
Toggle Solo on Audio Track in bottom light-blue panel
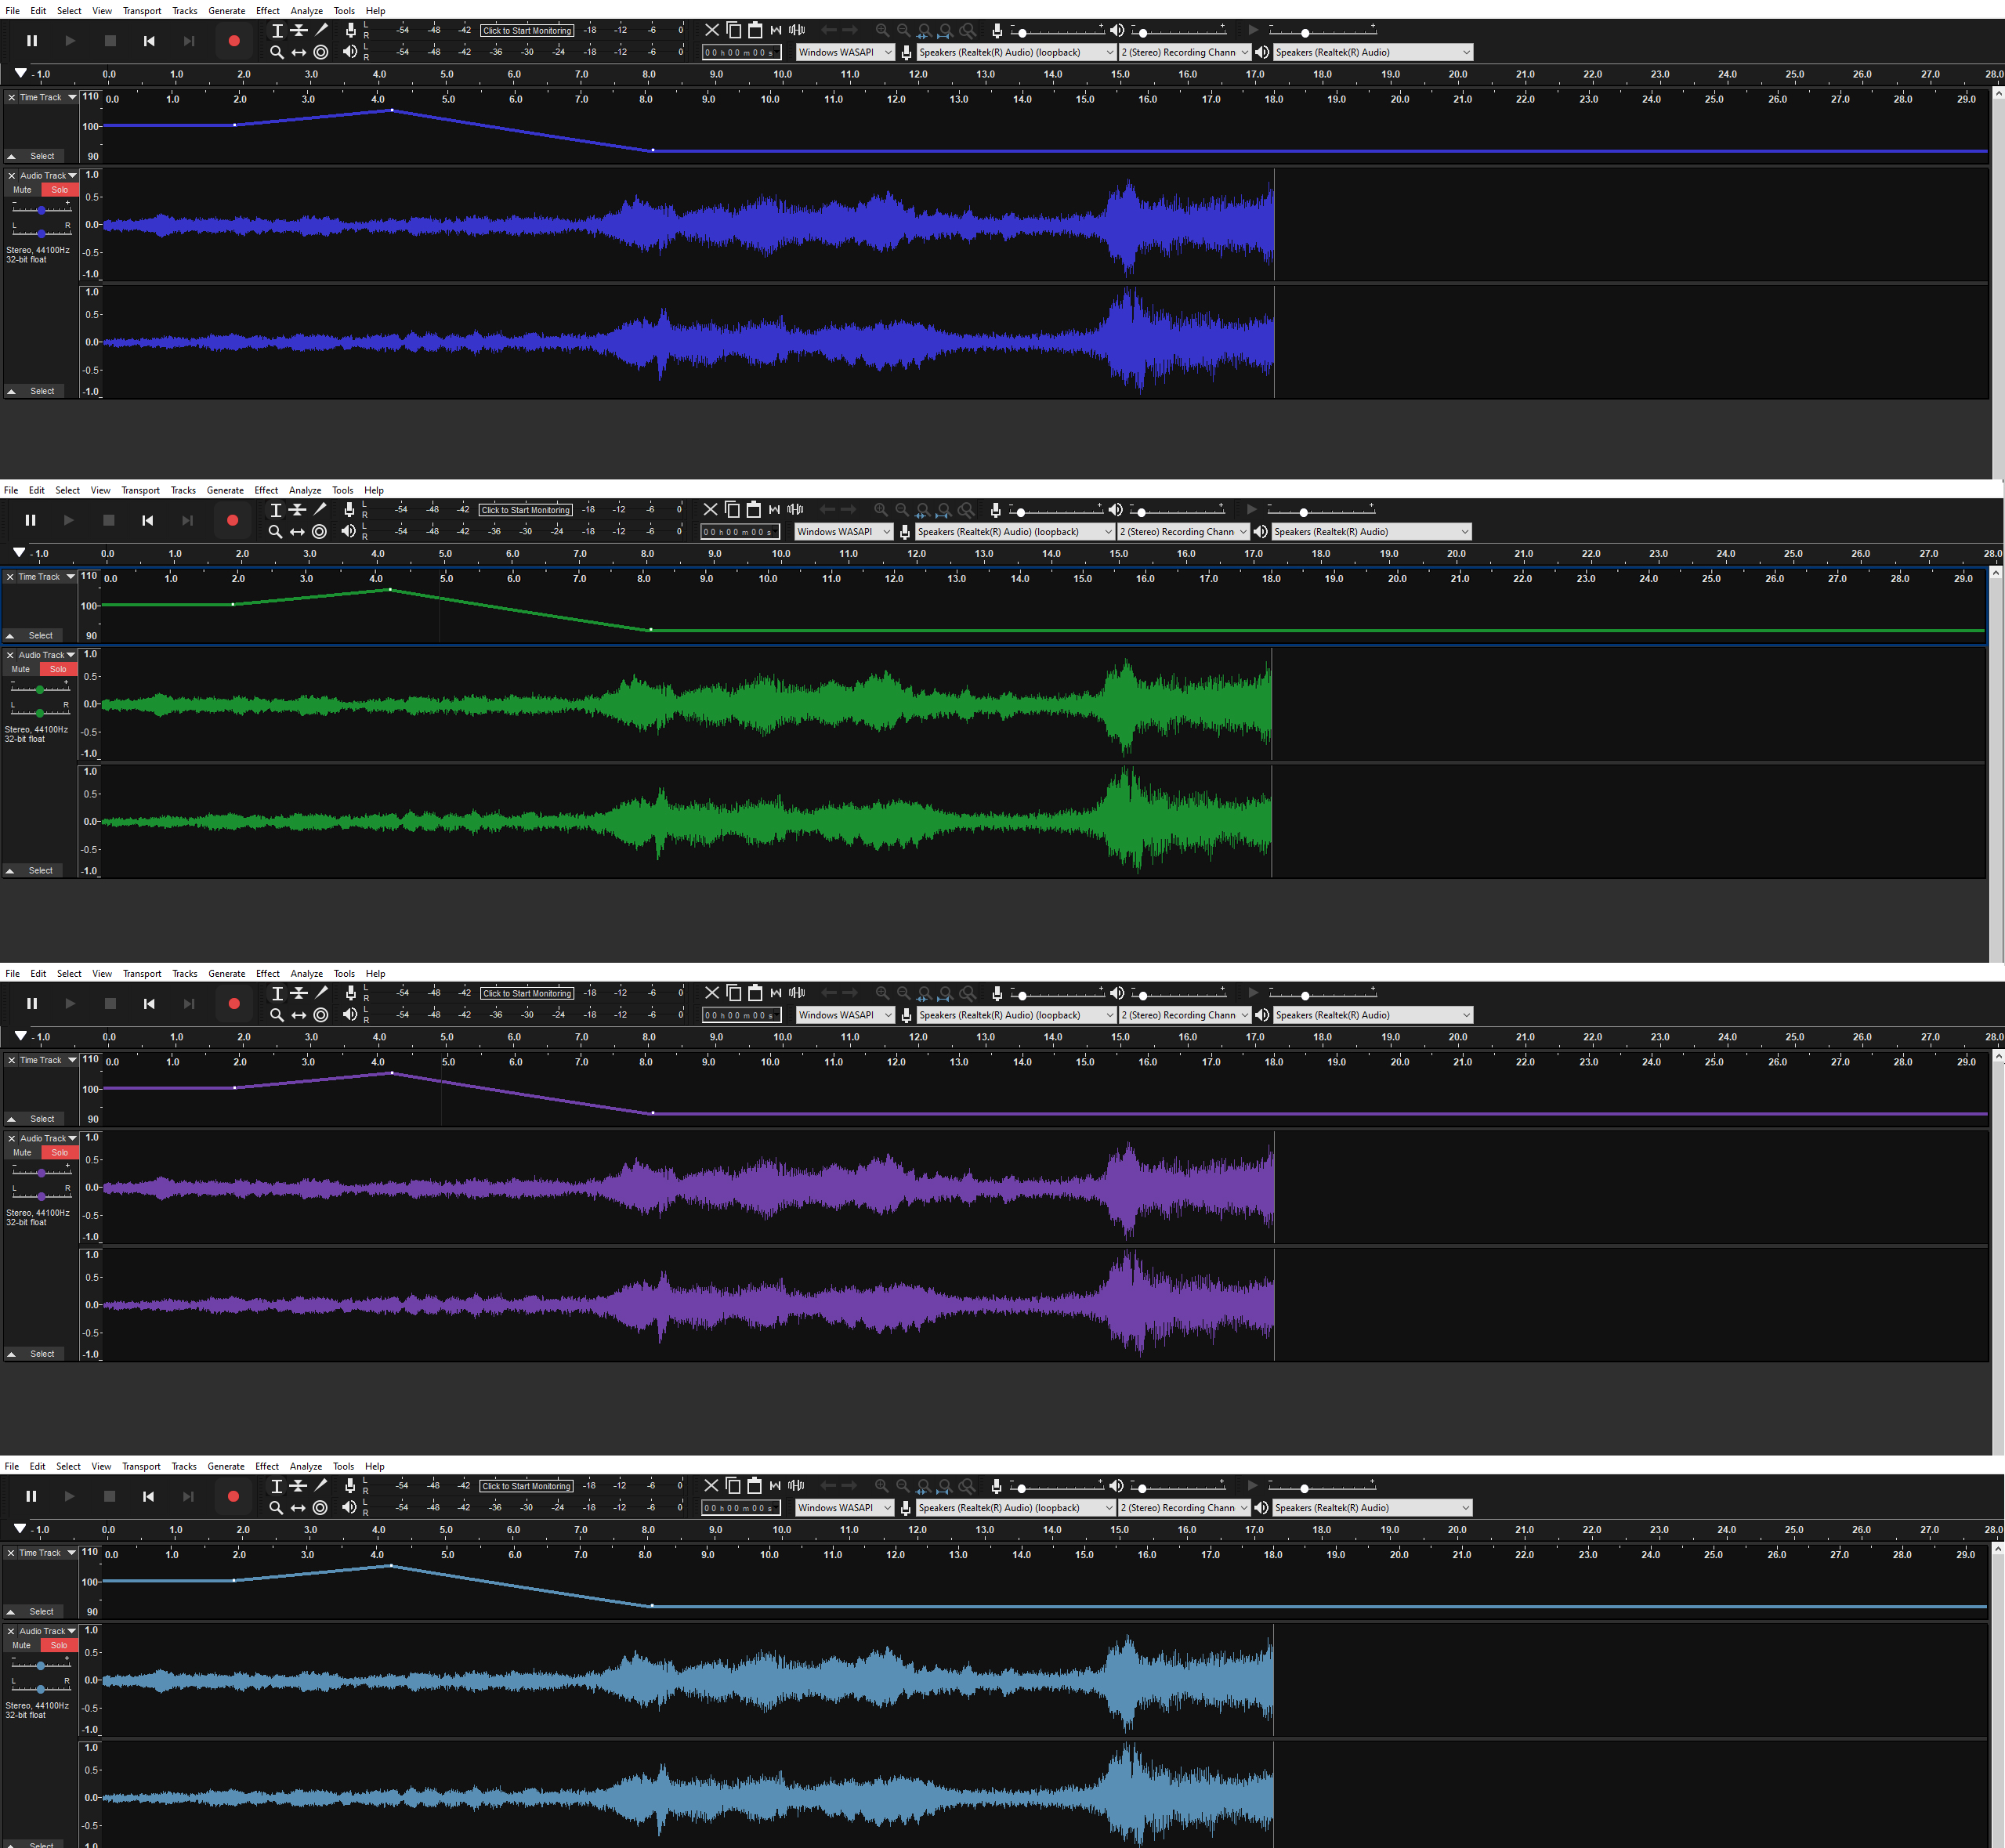59,1645
